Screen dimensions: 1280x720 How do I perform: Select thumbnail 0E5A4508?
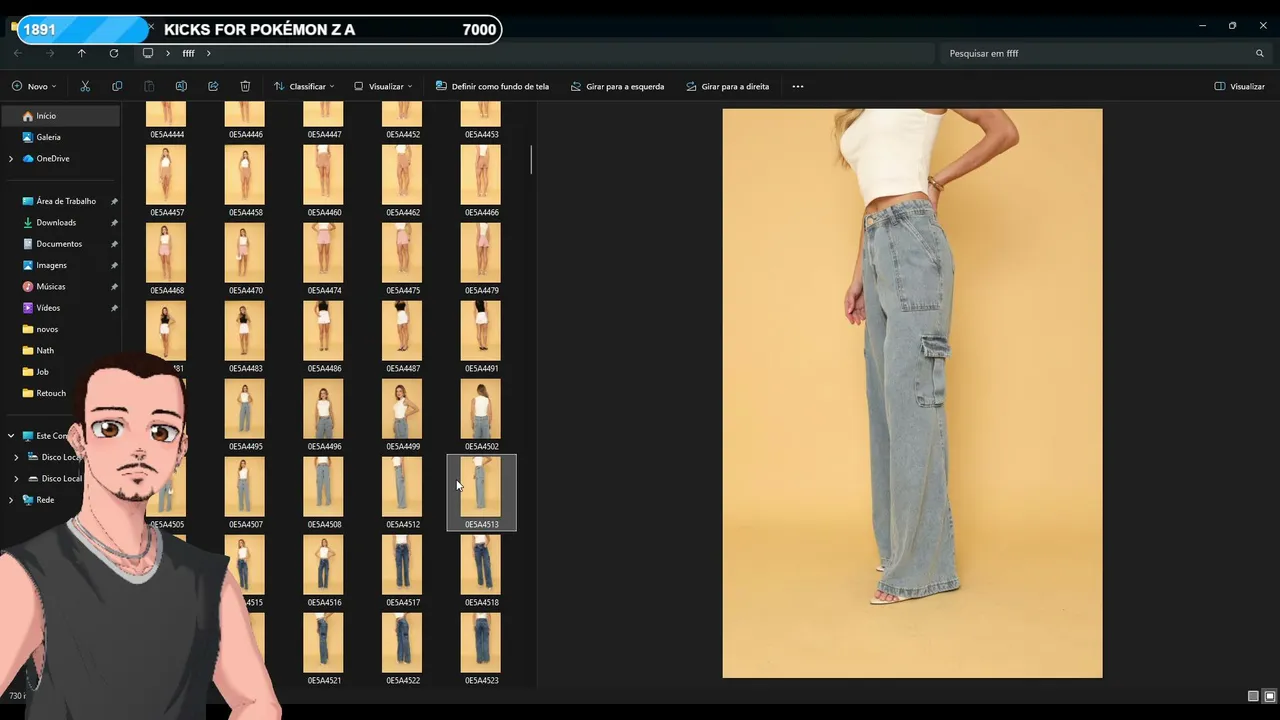click(x=323, y=486)
